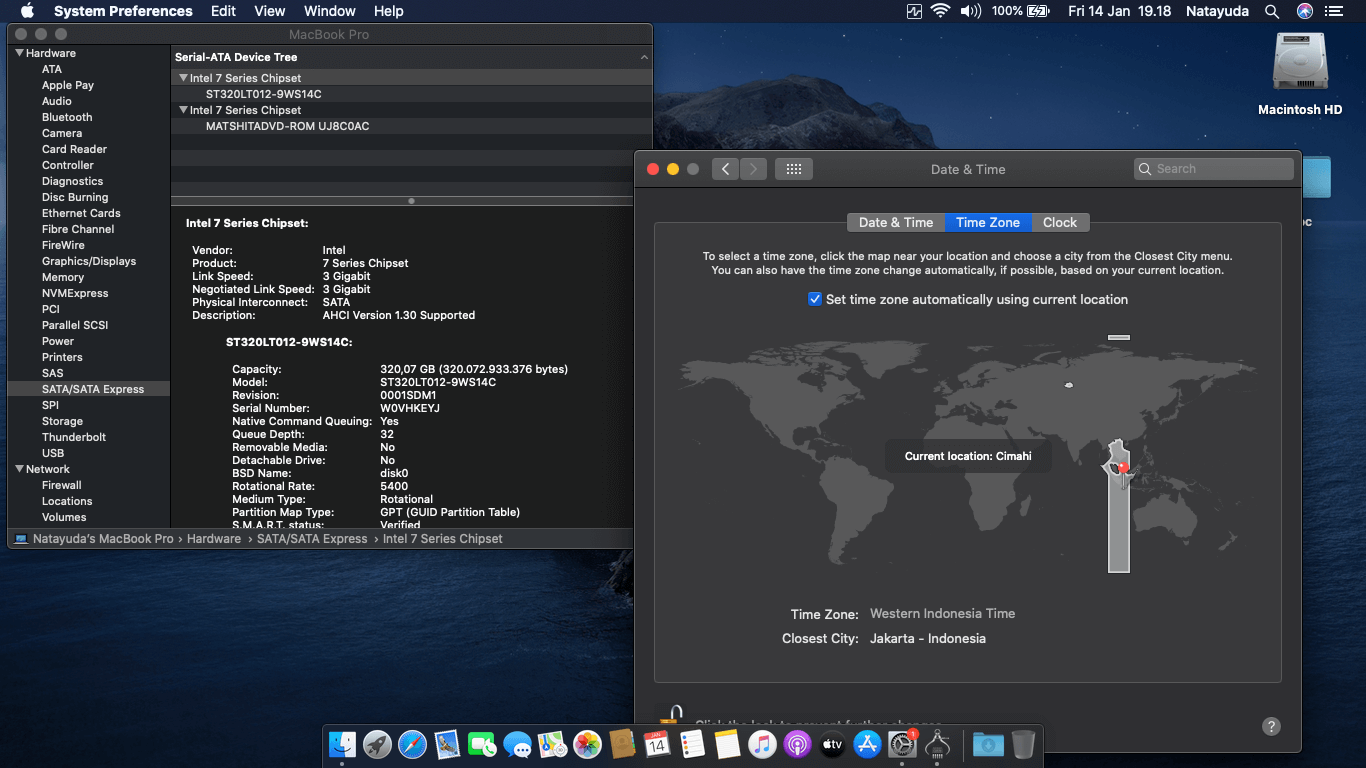
Task: Switch to the Clock tab
Action: 1059,222
